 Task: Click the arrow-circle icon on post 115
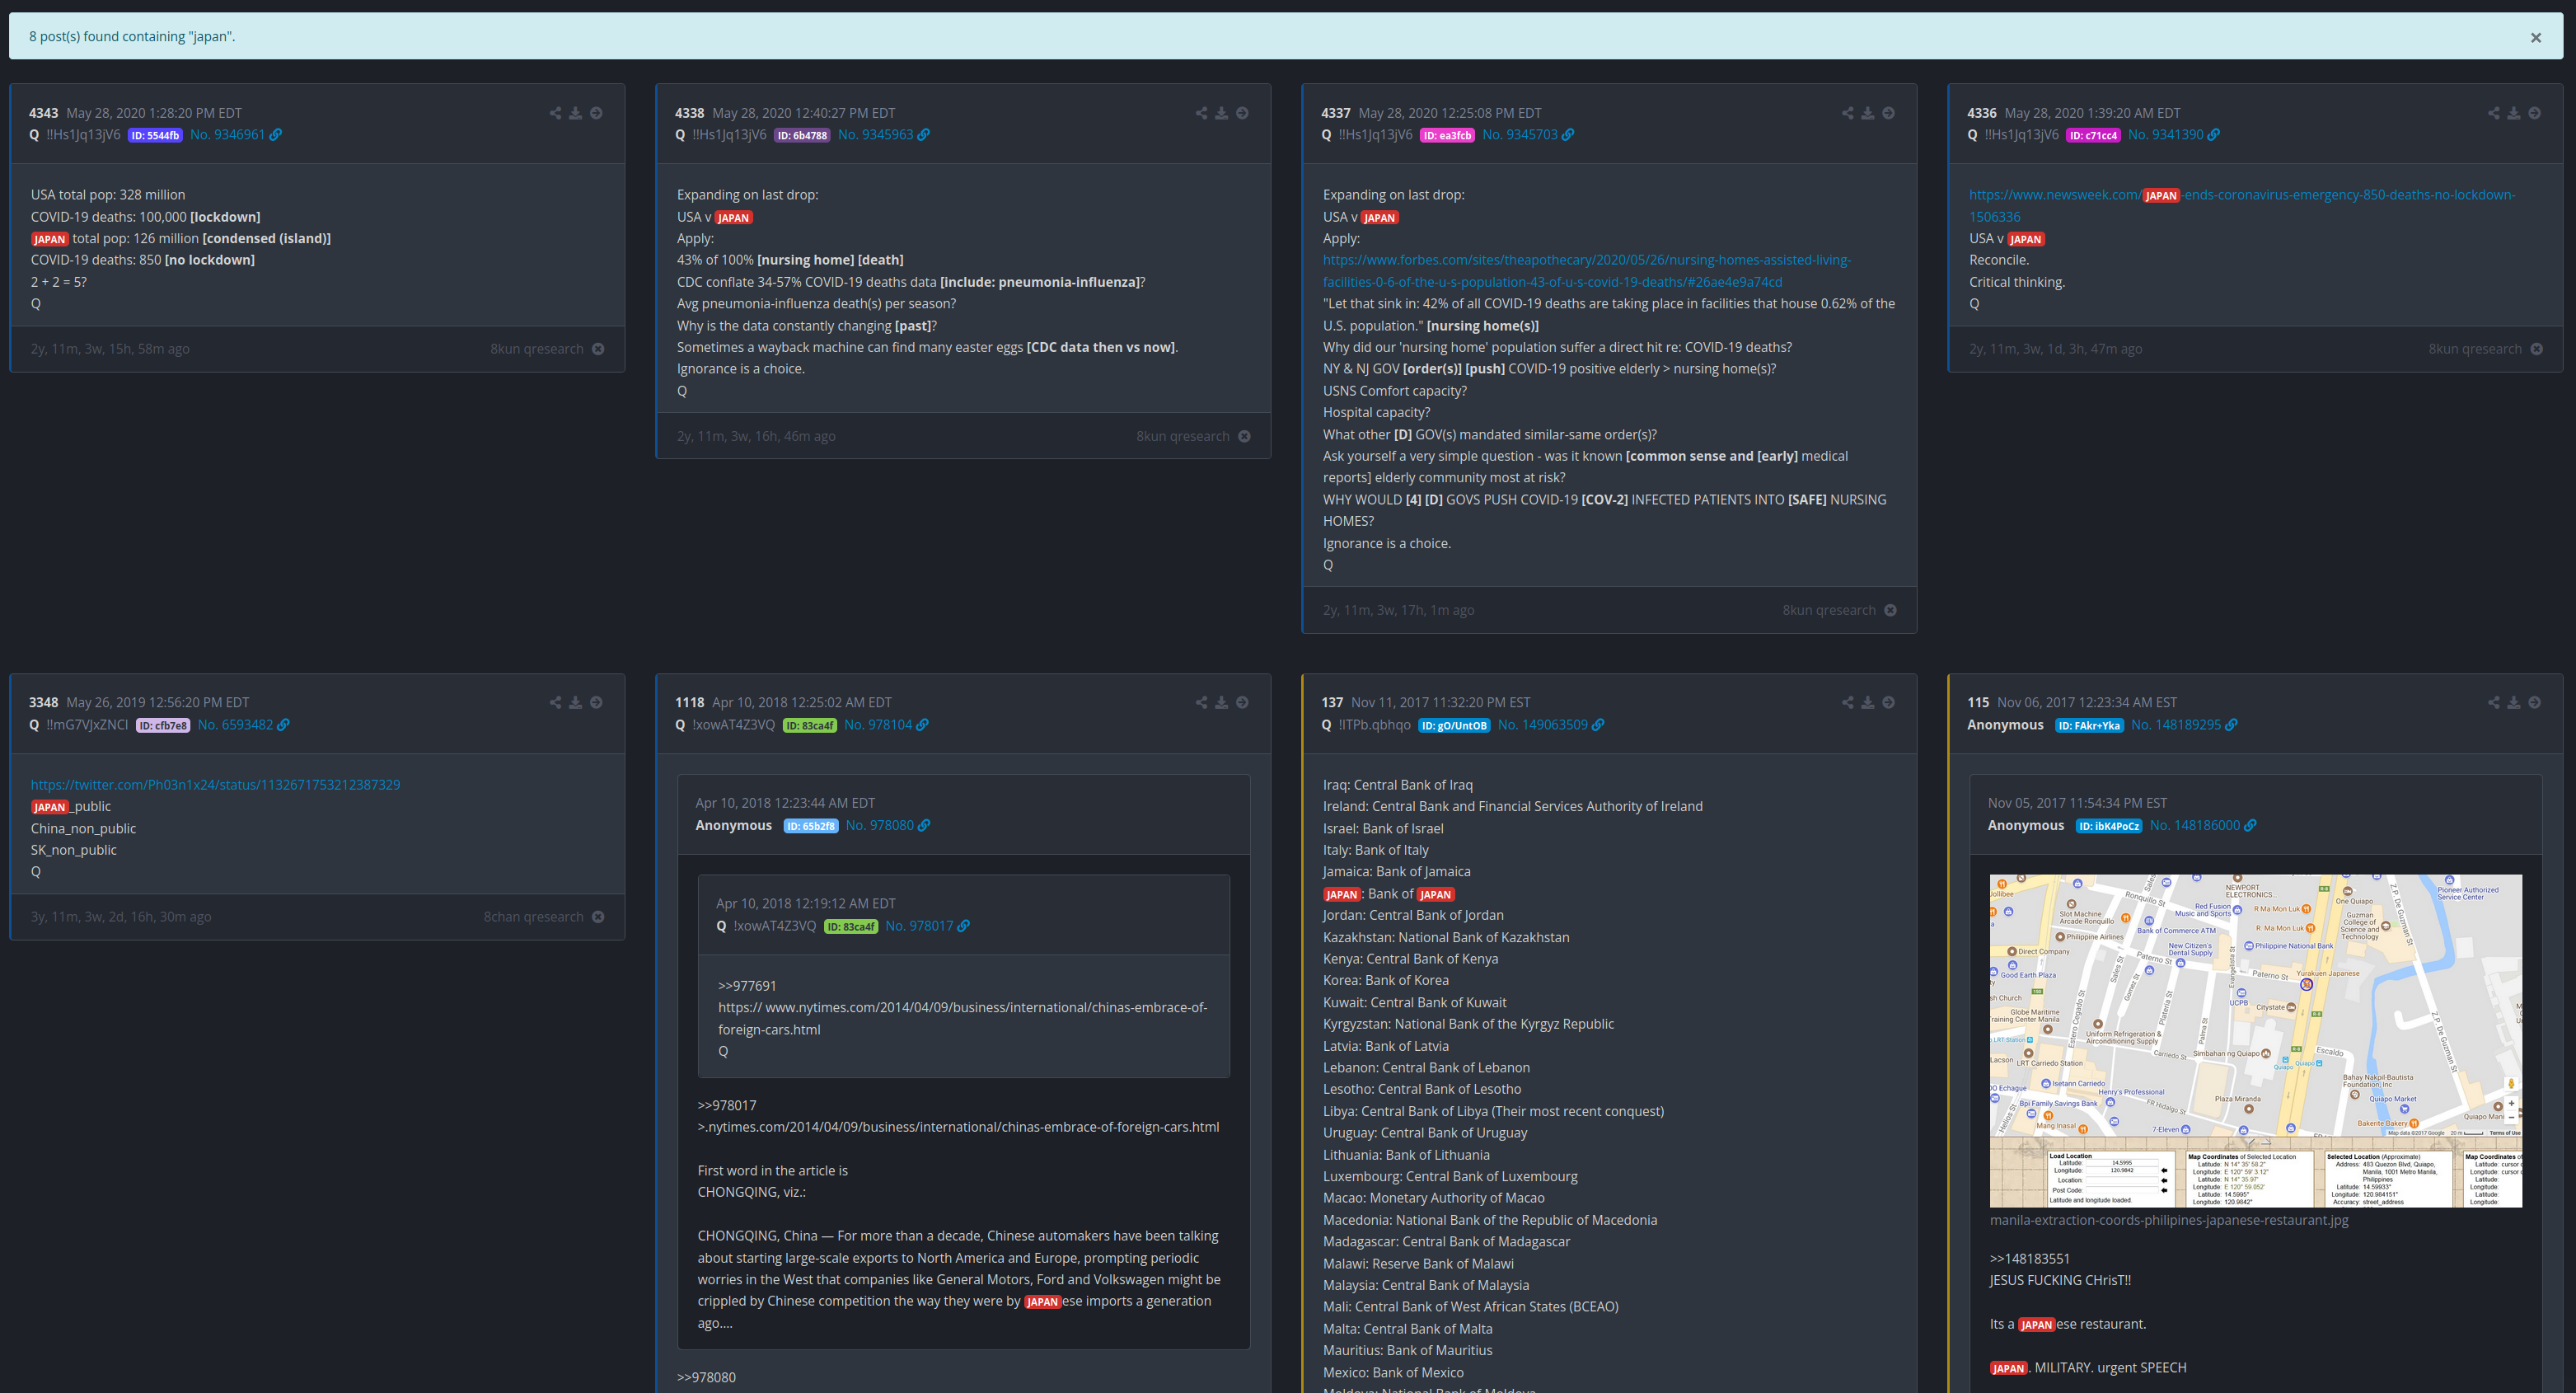[2534, 703]
